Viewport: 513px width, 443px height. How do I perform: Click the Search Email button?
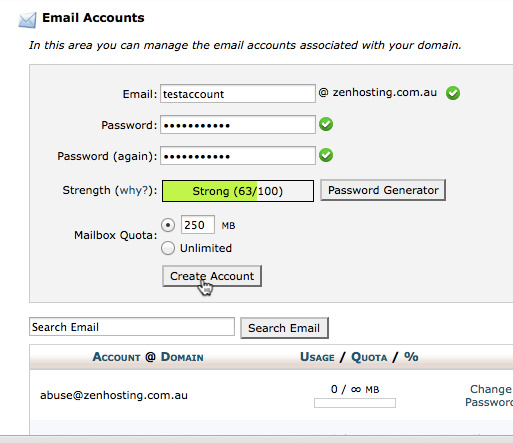284,328
